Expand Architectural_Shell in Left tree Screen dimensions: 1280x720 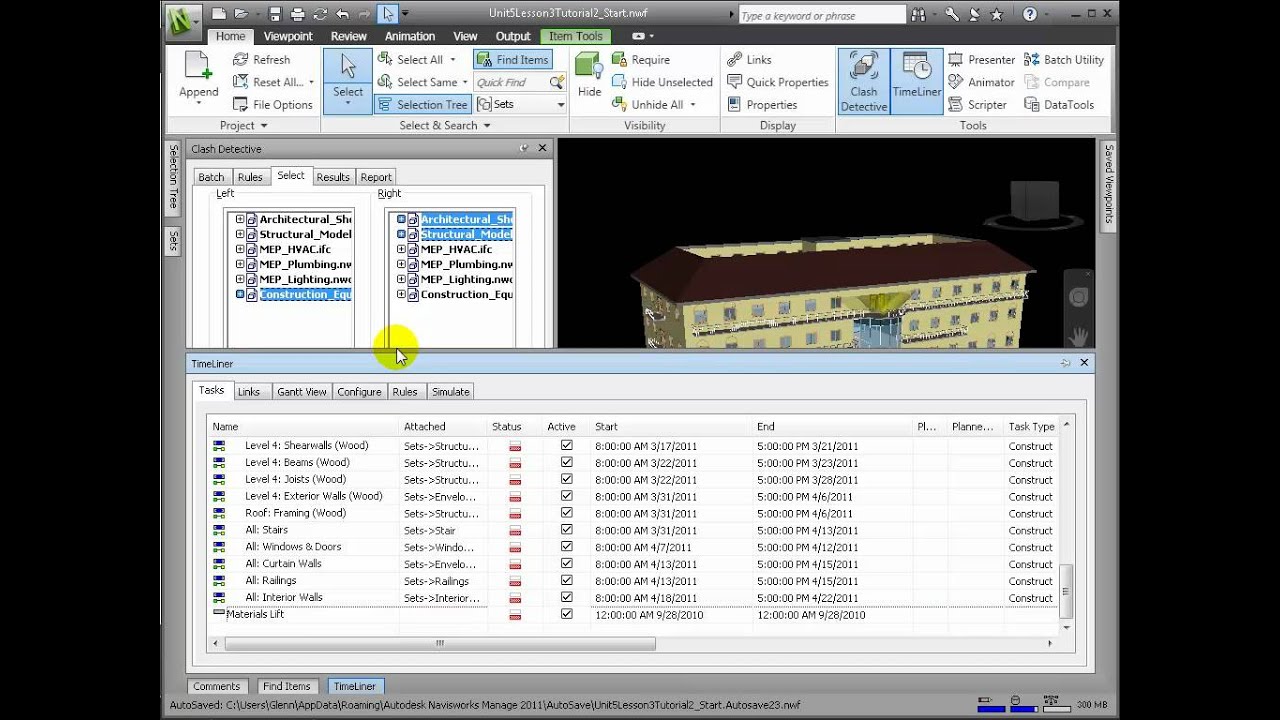tap(240, 219)
